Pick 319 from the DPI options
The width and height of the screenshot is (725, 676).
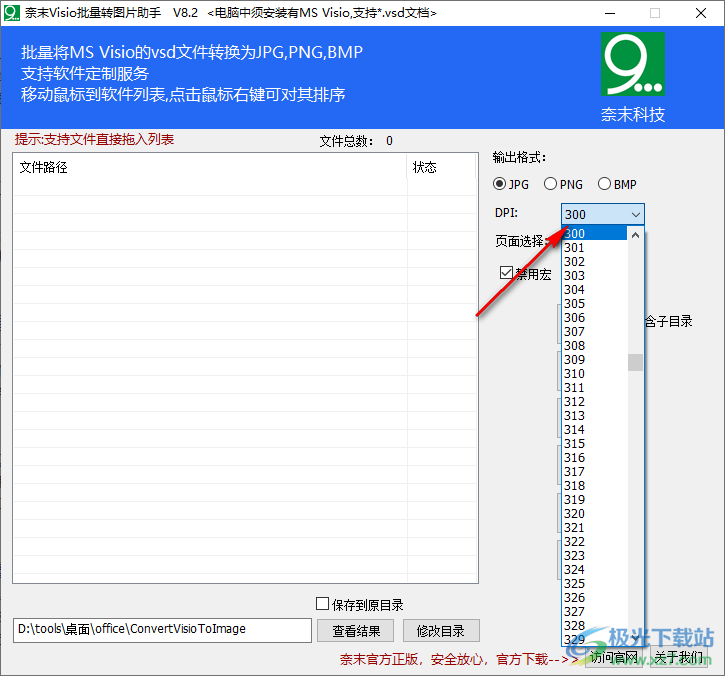coord(594,499)
